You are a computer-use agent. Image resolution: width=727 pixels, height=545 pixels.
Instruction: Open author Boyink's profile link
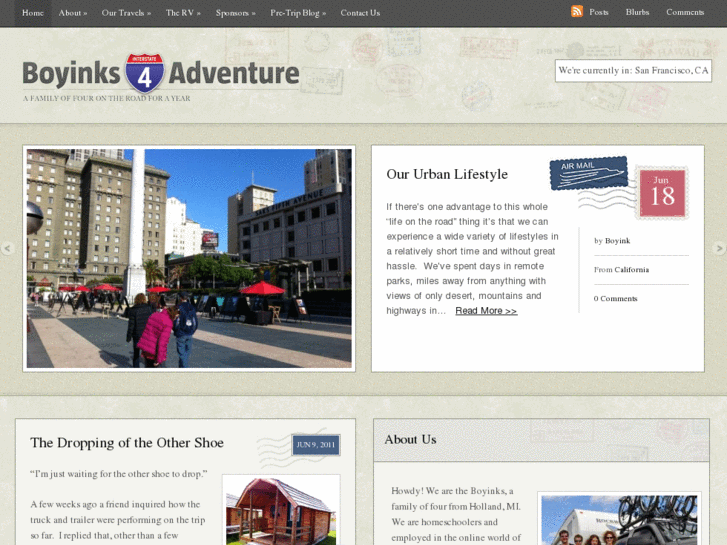click(617, 241)
